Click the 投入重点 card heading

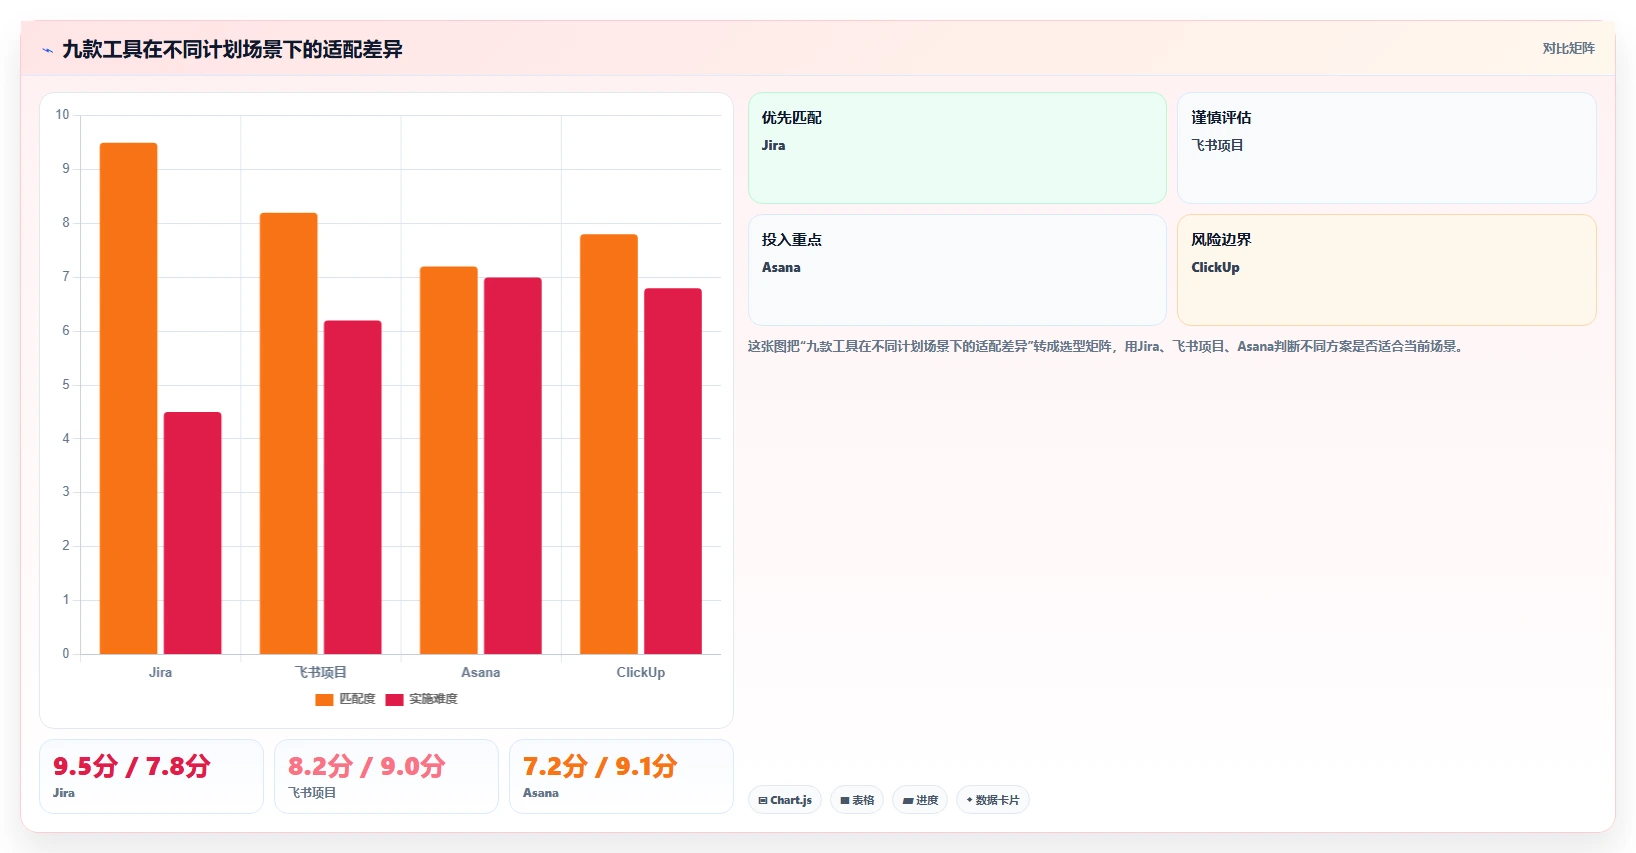[x=792, y=240]
